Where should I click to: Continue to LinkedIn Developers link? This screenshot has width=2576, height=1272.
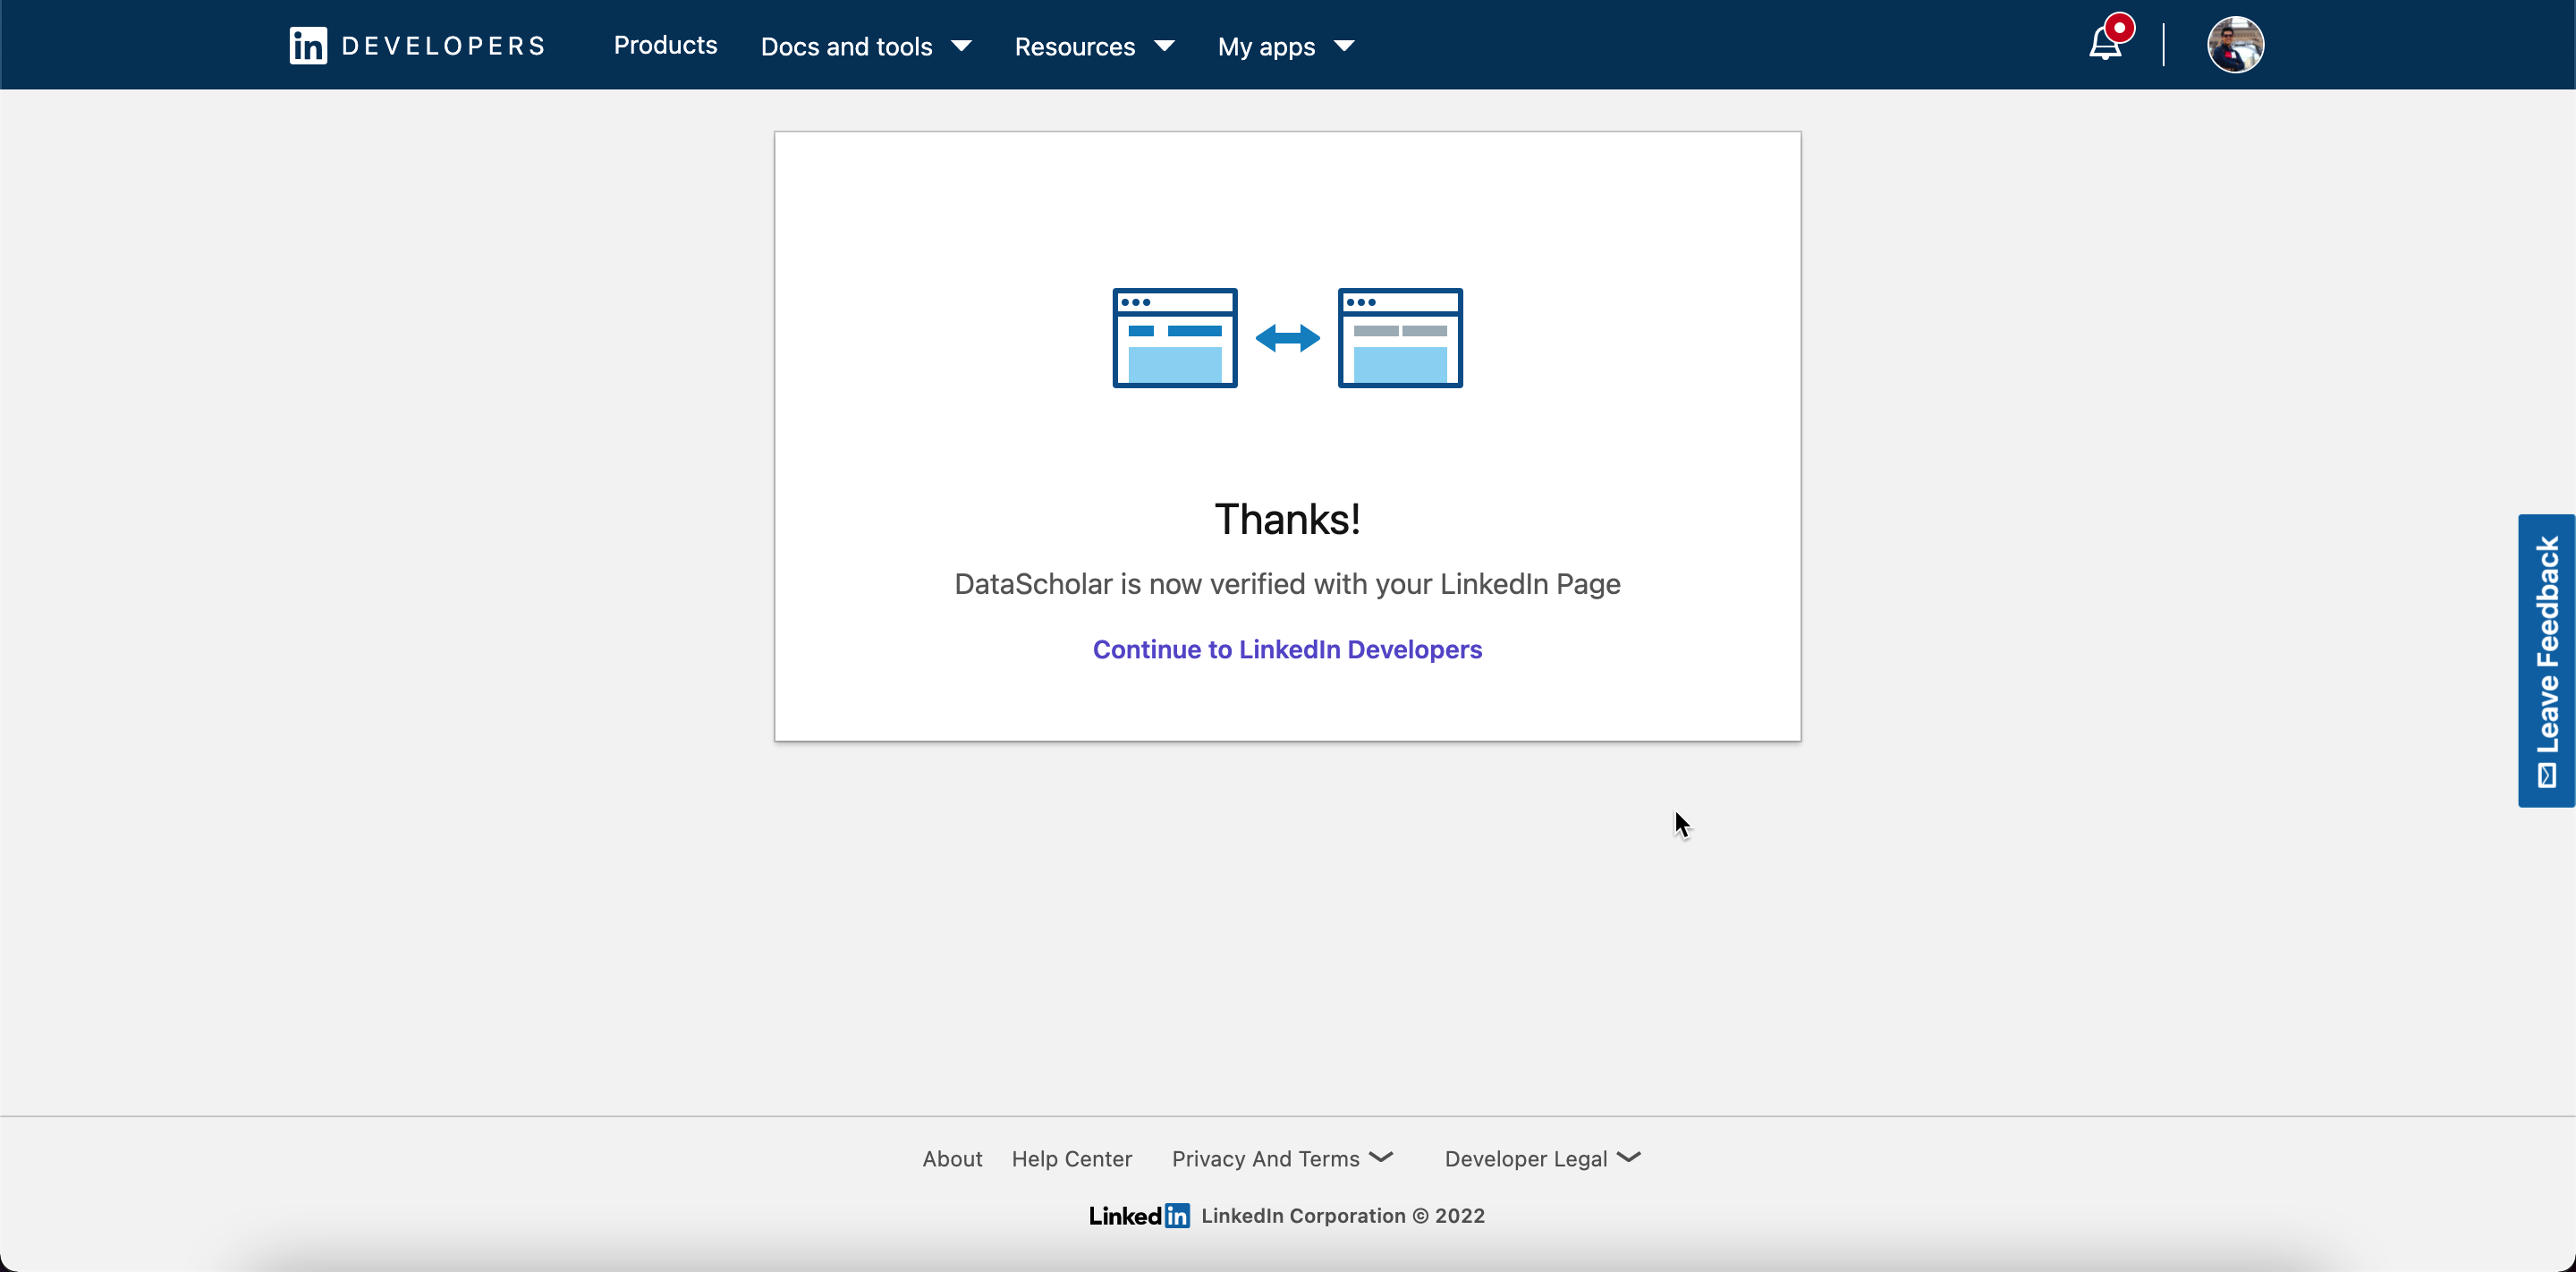tap(1287, 649)
